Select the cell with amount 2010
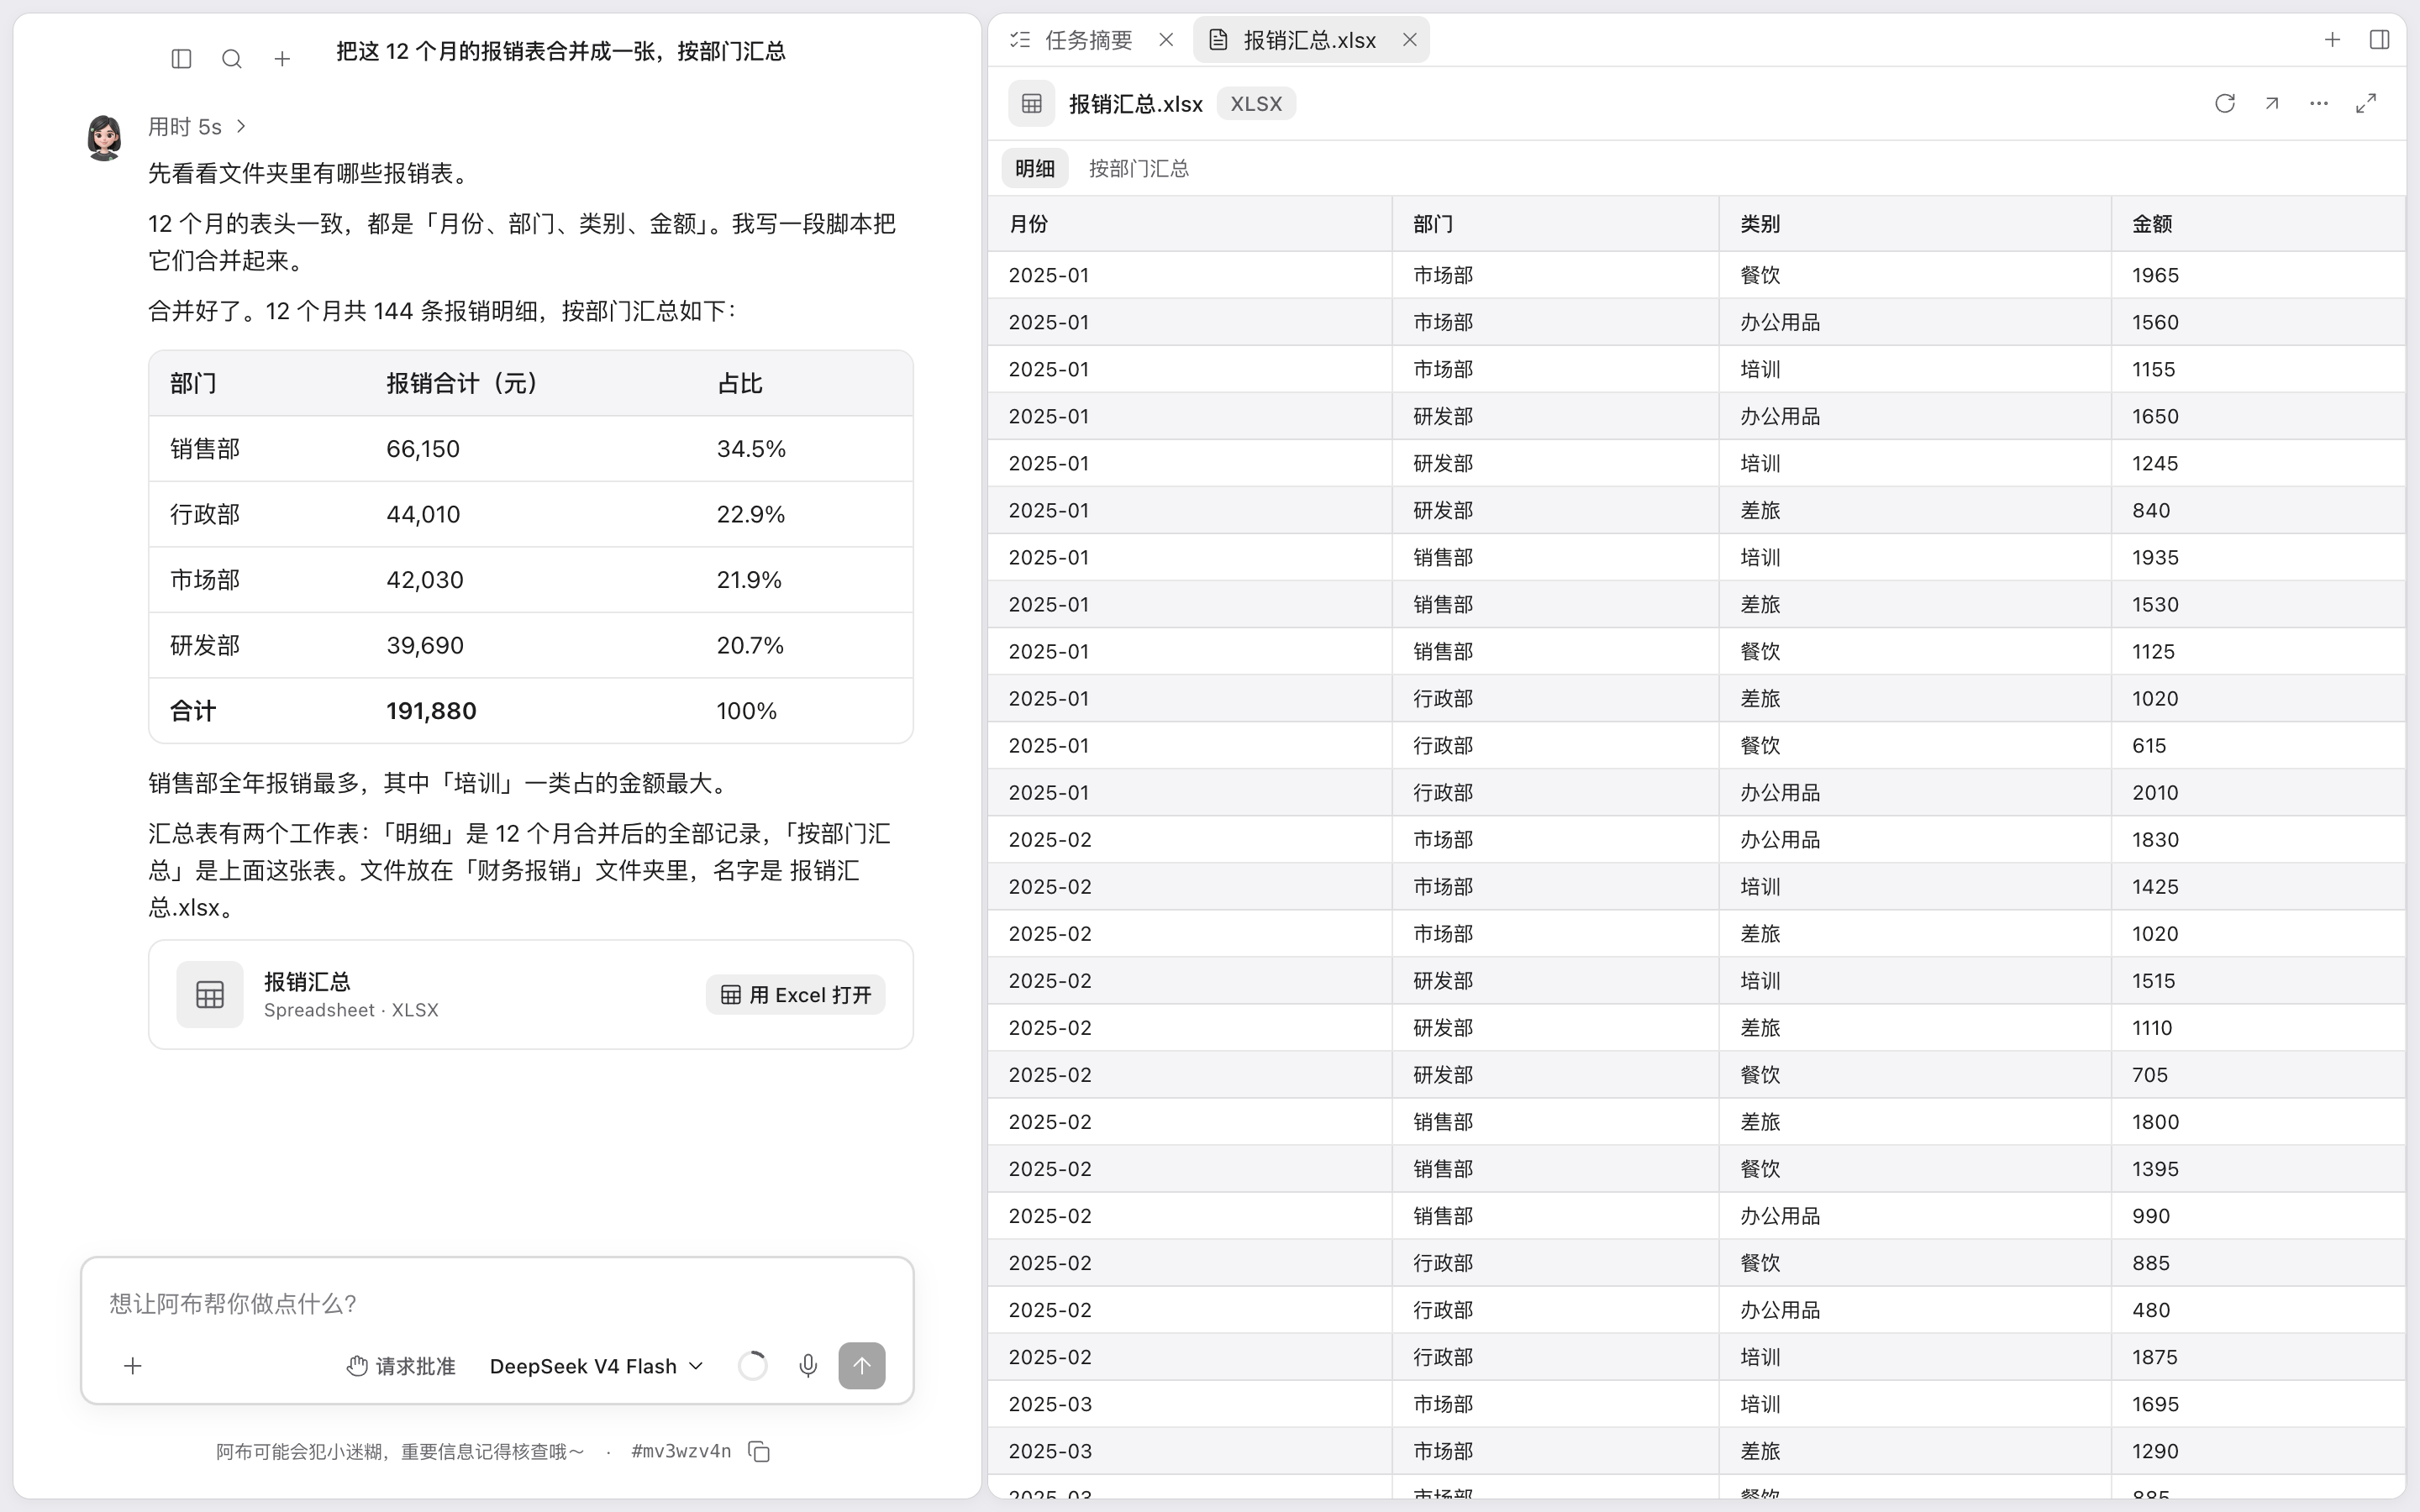Viewport: 2420px width, 1512px height. (2259, 793)
